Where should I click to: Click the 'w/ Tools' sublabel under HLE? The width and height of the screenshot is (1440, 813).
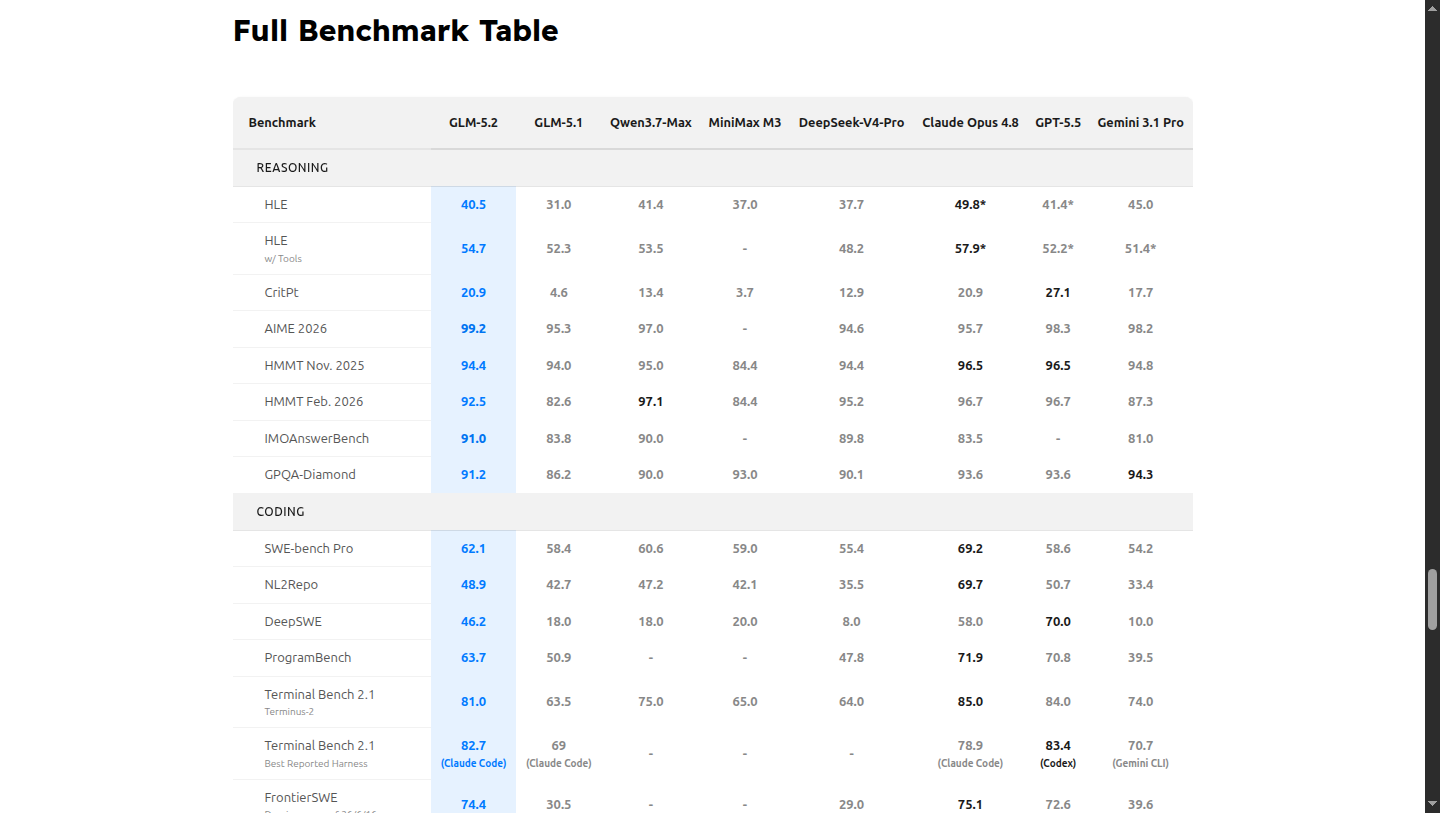(283, 259)
